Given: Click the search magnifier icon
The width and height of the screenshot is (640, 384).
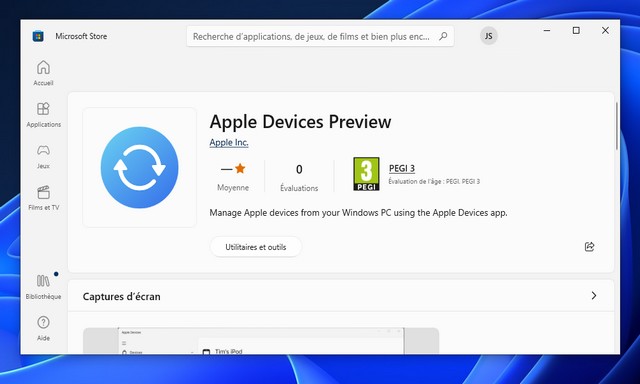Looking at the screenshot, I should pos(443,36).
